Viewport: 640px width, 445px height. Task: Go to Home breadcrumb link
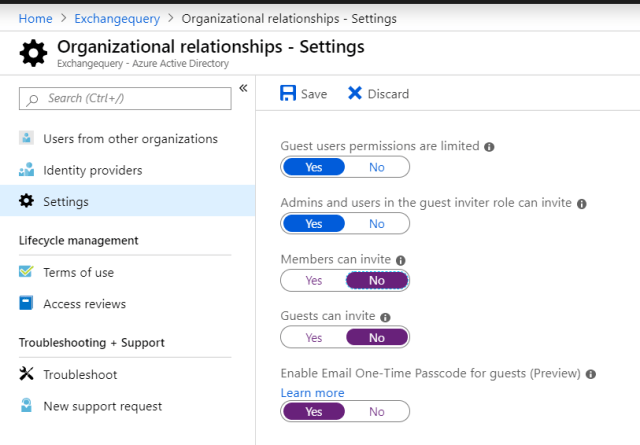coord(35,18)
